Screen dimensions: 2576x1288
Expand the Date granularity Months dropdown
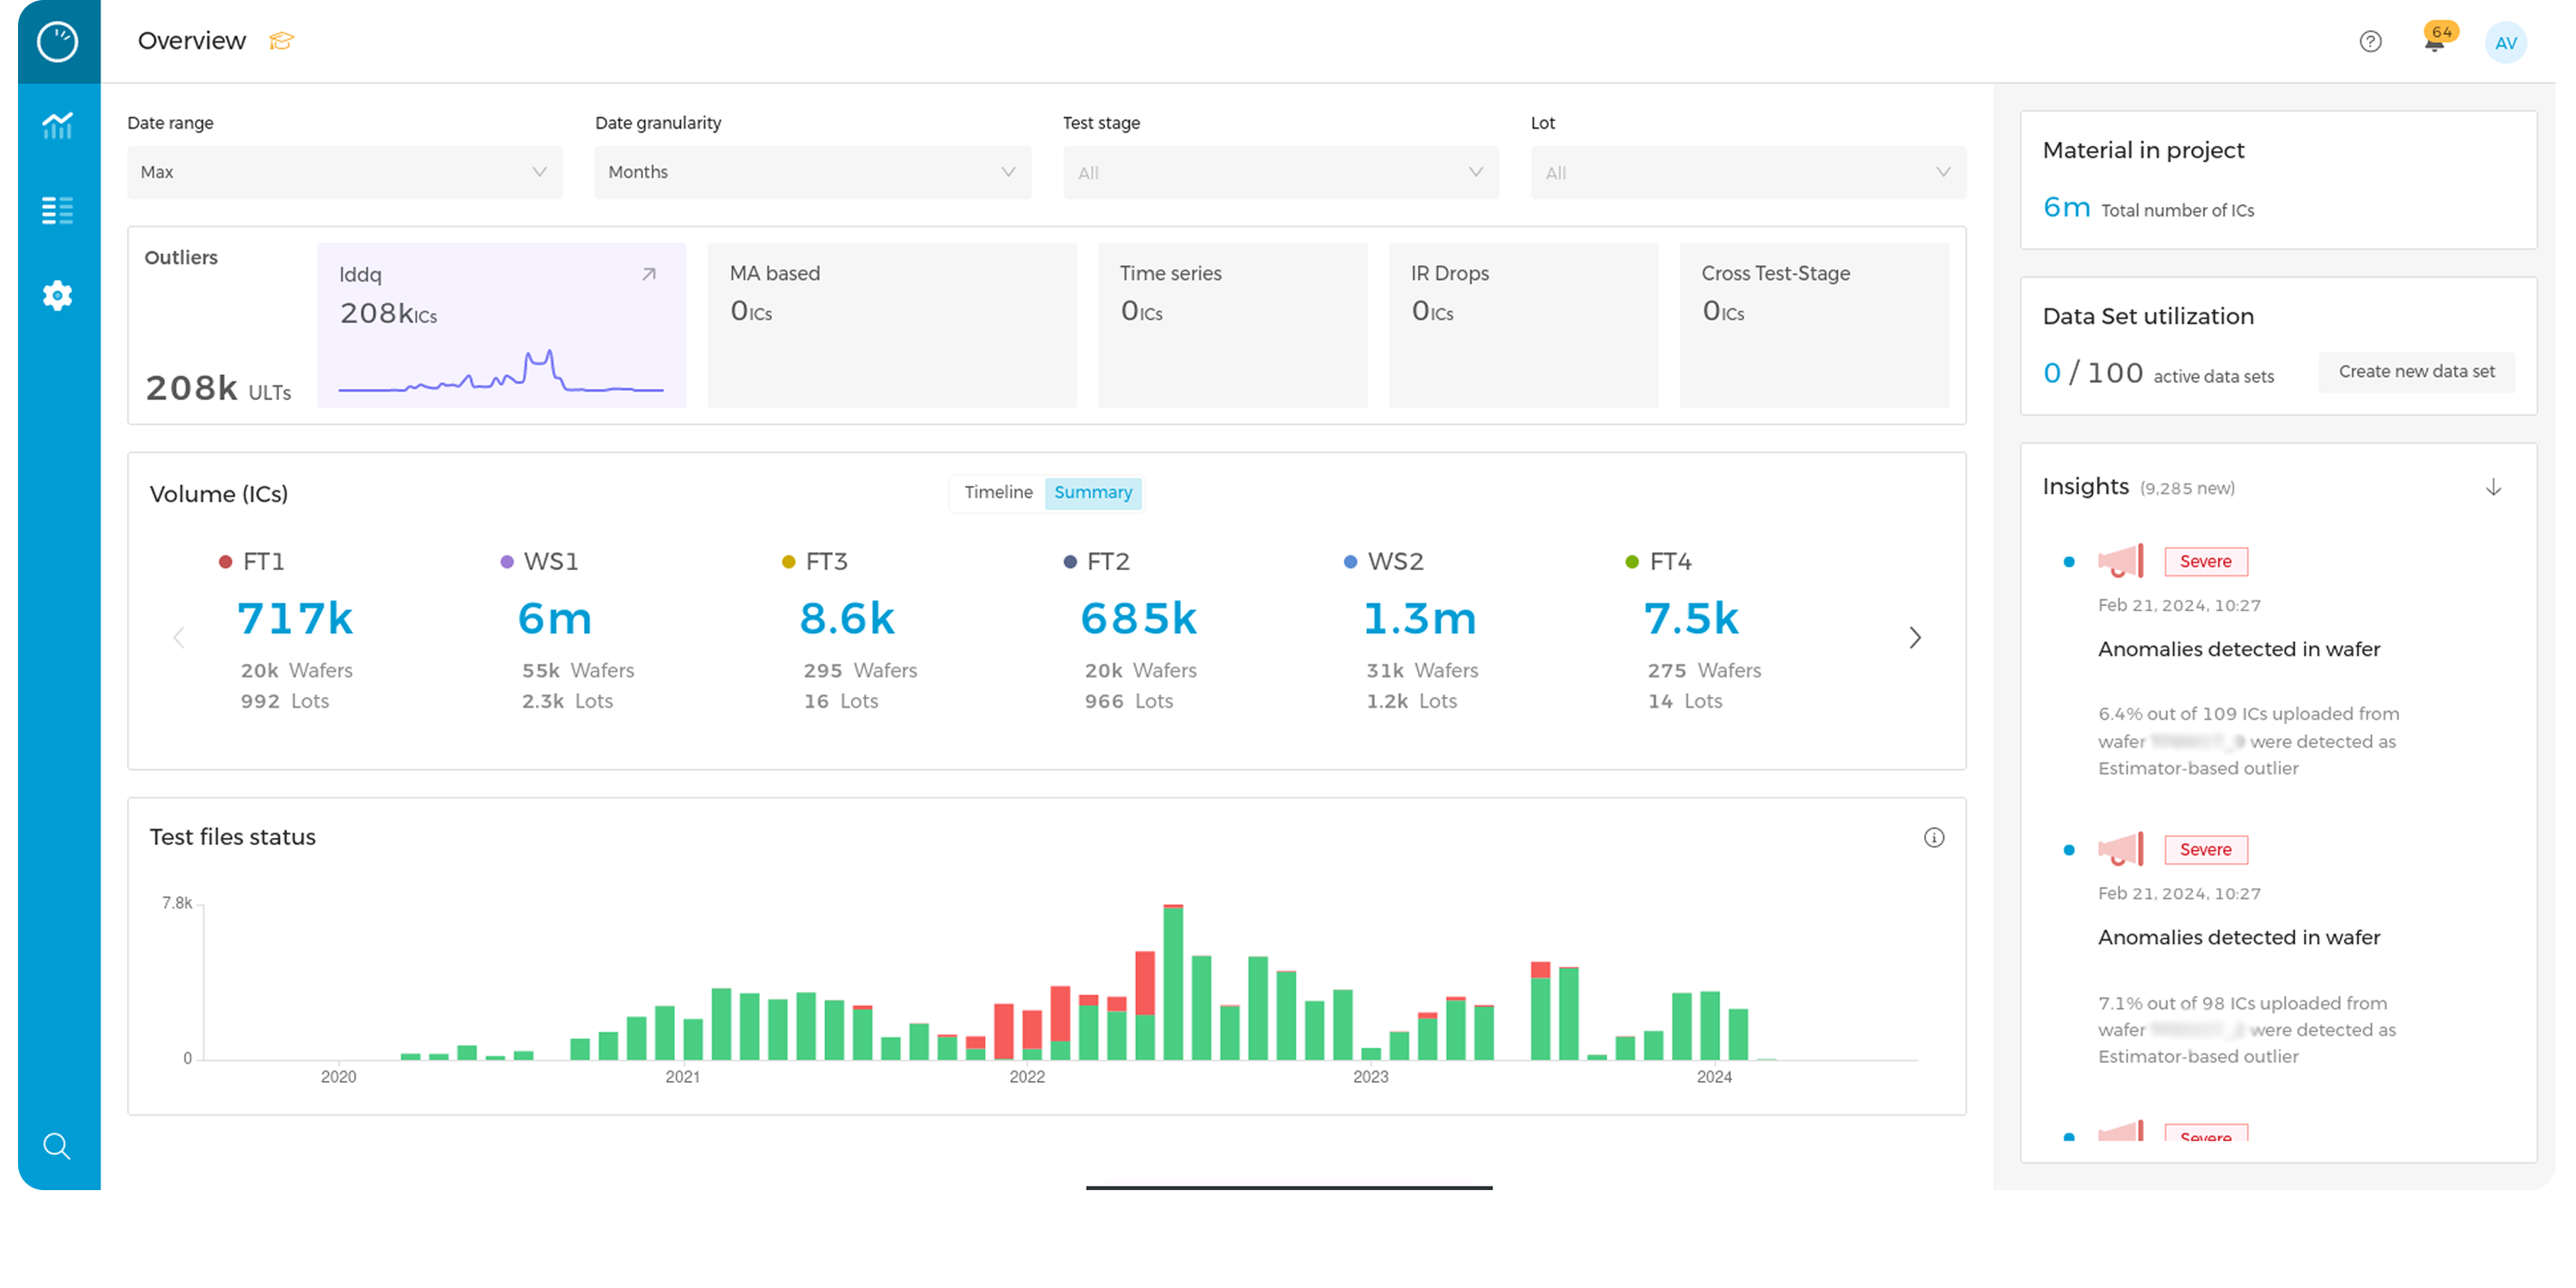coord(812,172)
